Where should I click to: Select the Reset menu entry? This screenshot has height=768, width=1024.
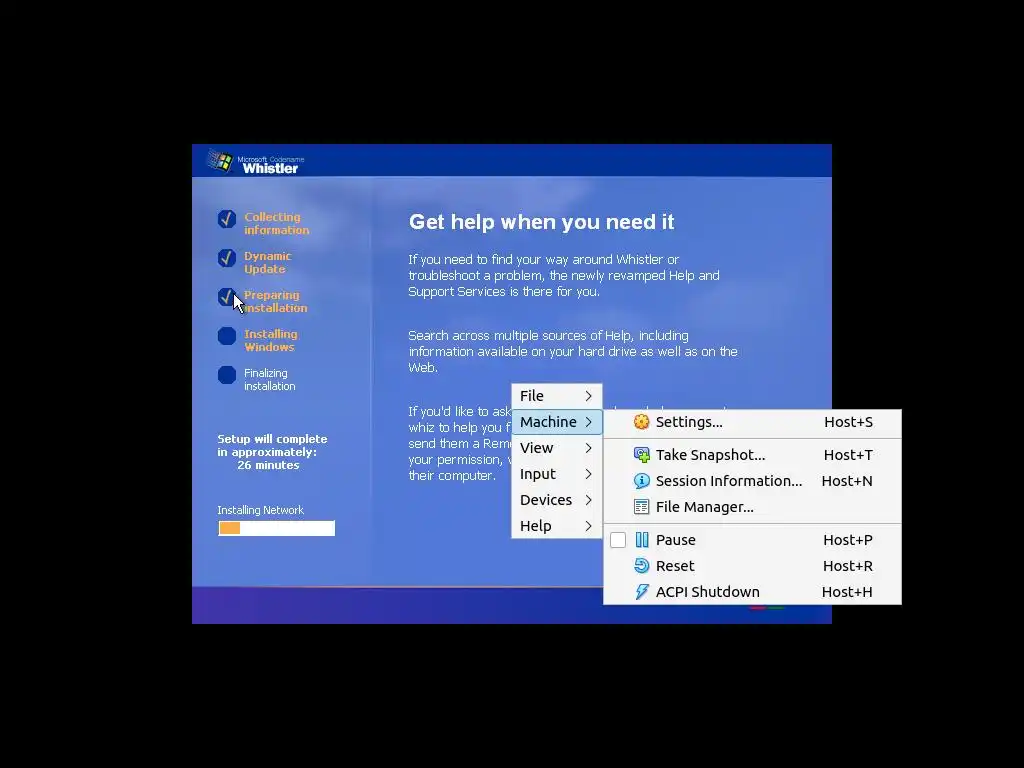pos(752,566)
